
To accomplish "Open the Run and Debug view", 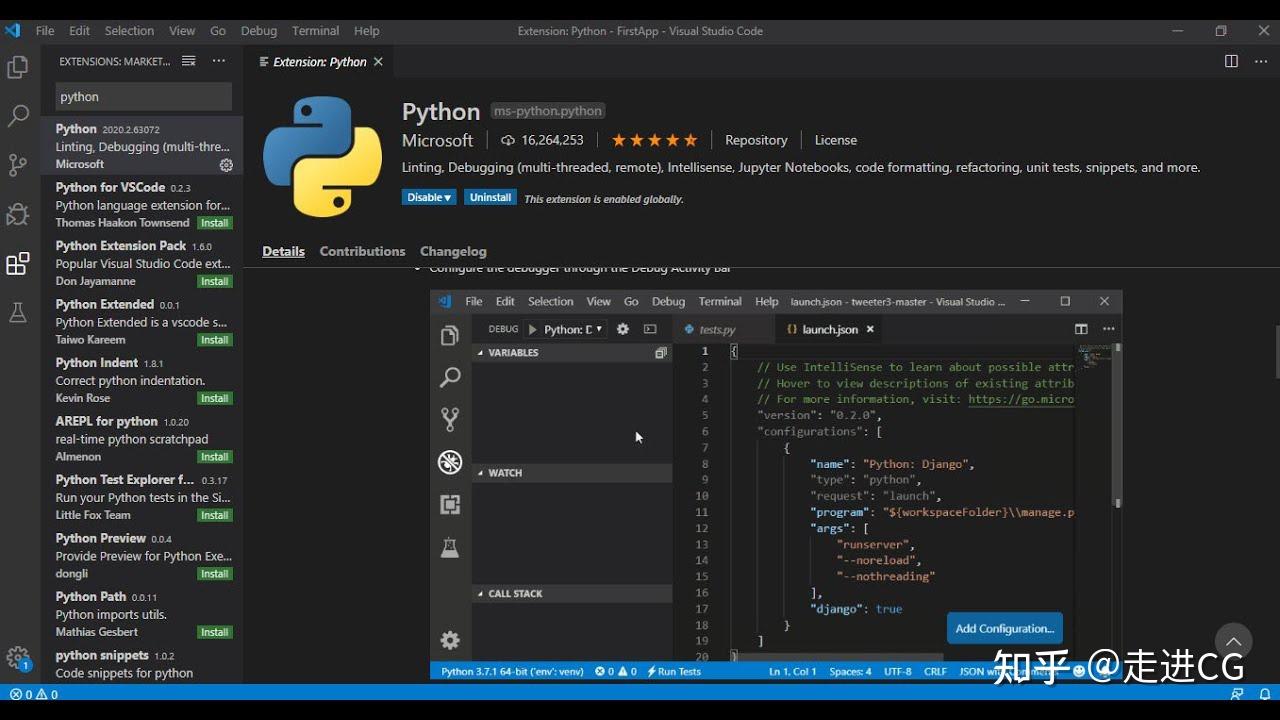I will [18, 213].
